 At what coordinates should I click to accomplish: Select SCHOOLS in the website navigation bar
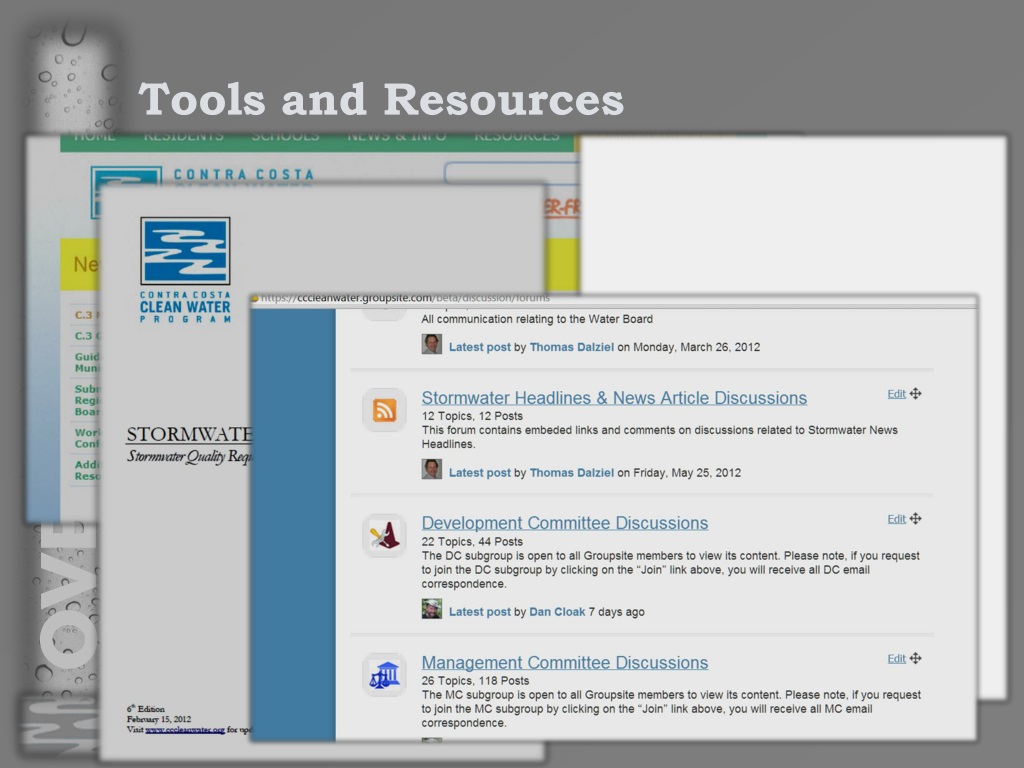pos(285,136)
